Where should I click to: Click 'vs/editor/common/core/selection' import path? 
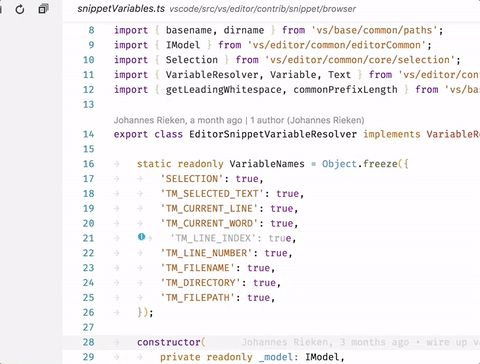pos(360,60)
